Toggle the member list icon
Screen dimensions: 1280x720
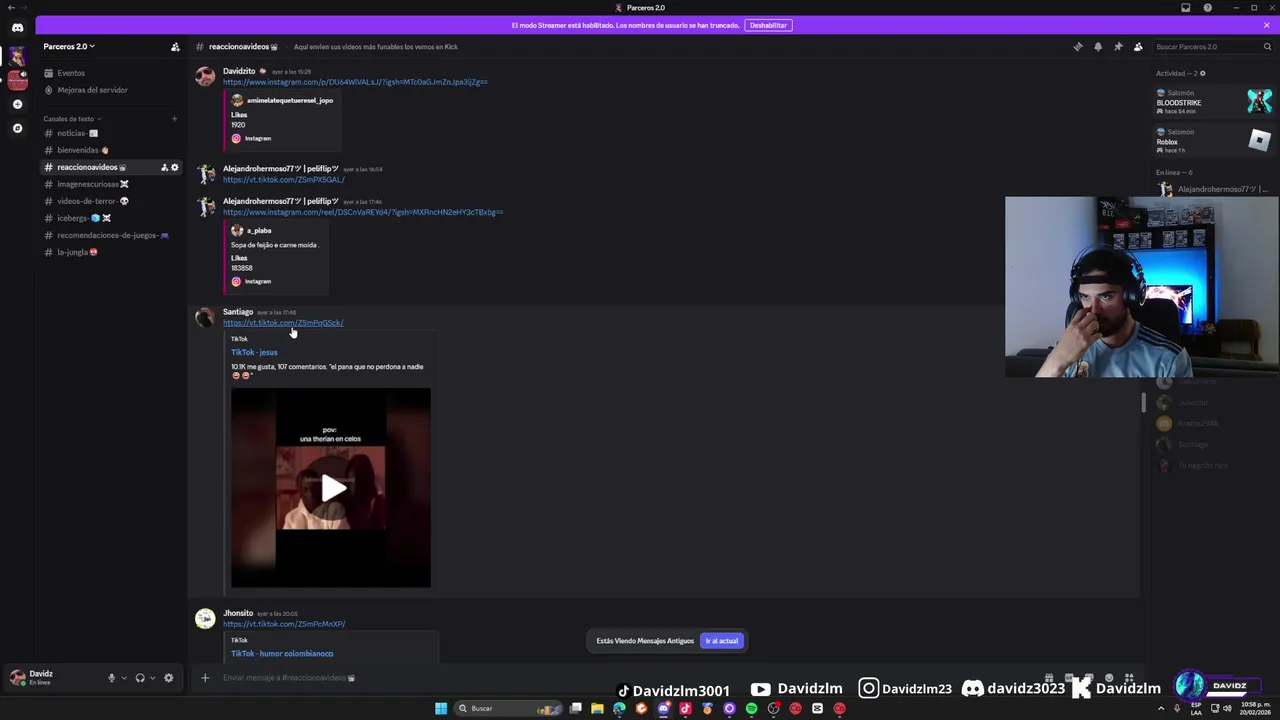(1138, 47)
